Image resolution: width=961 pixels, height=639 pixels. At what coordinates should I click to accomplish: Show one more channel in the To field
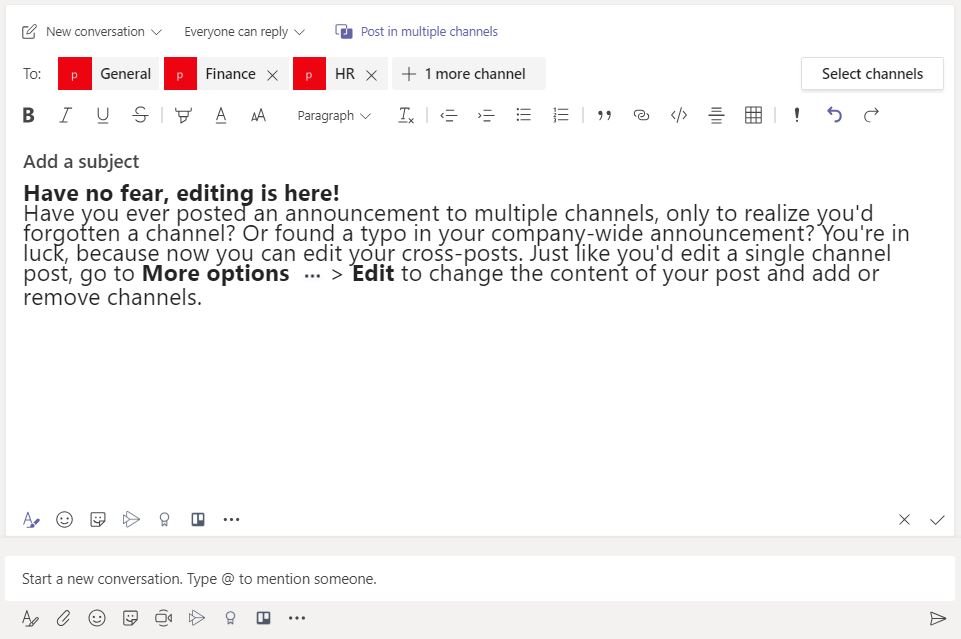(466, 73)
